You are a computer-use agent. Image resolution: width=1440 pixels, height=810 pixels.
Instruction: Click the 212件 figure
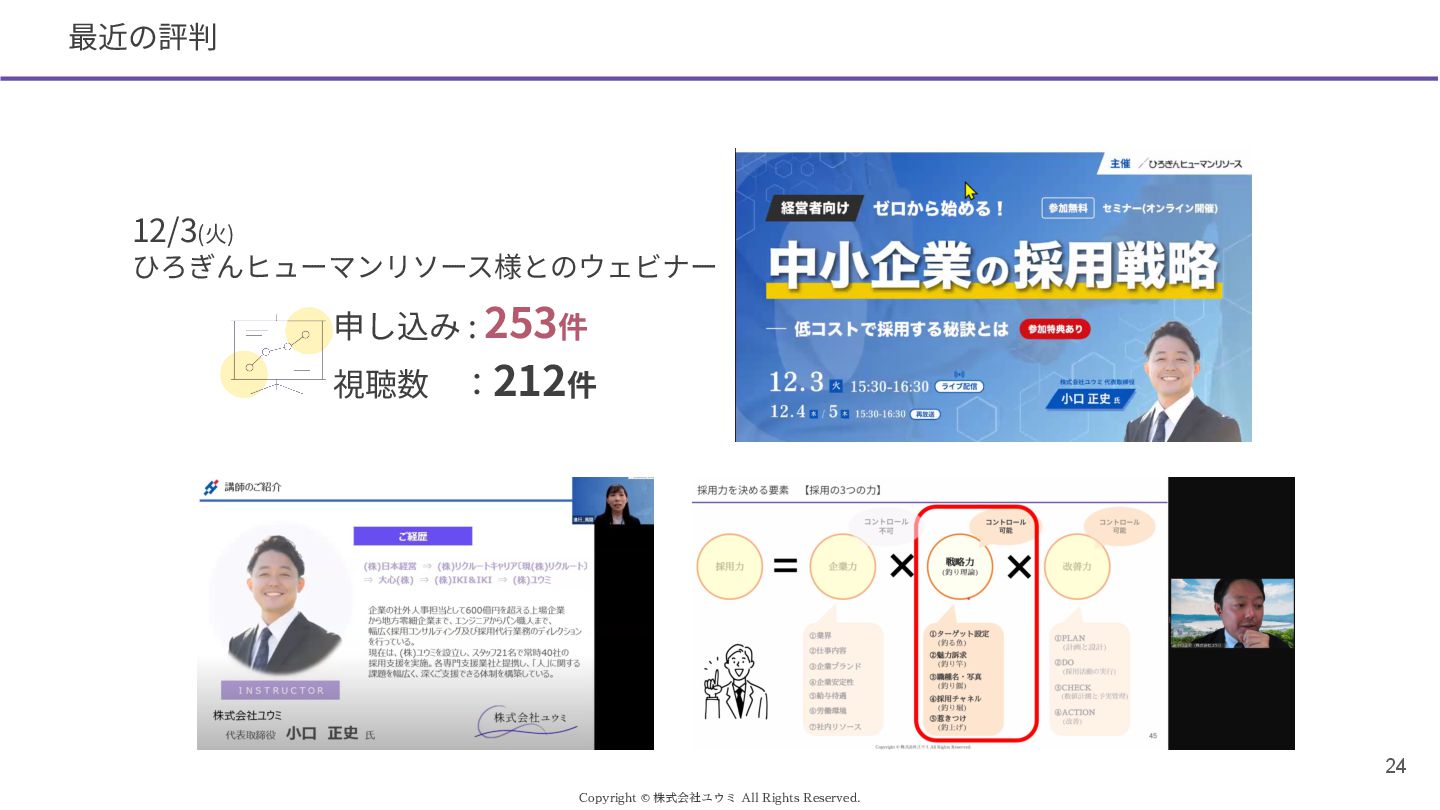coord(544,381)
